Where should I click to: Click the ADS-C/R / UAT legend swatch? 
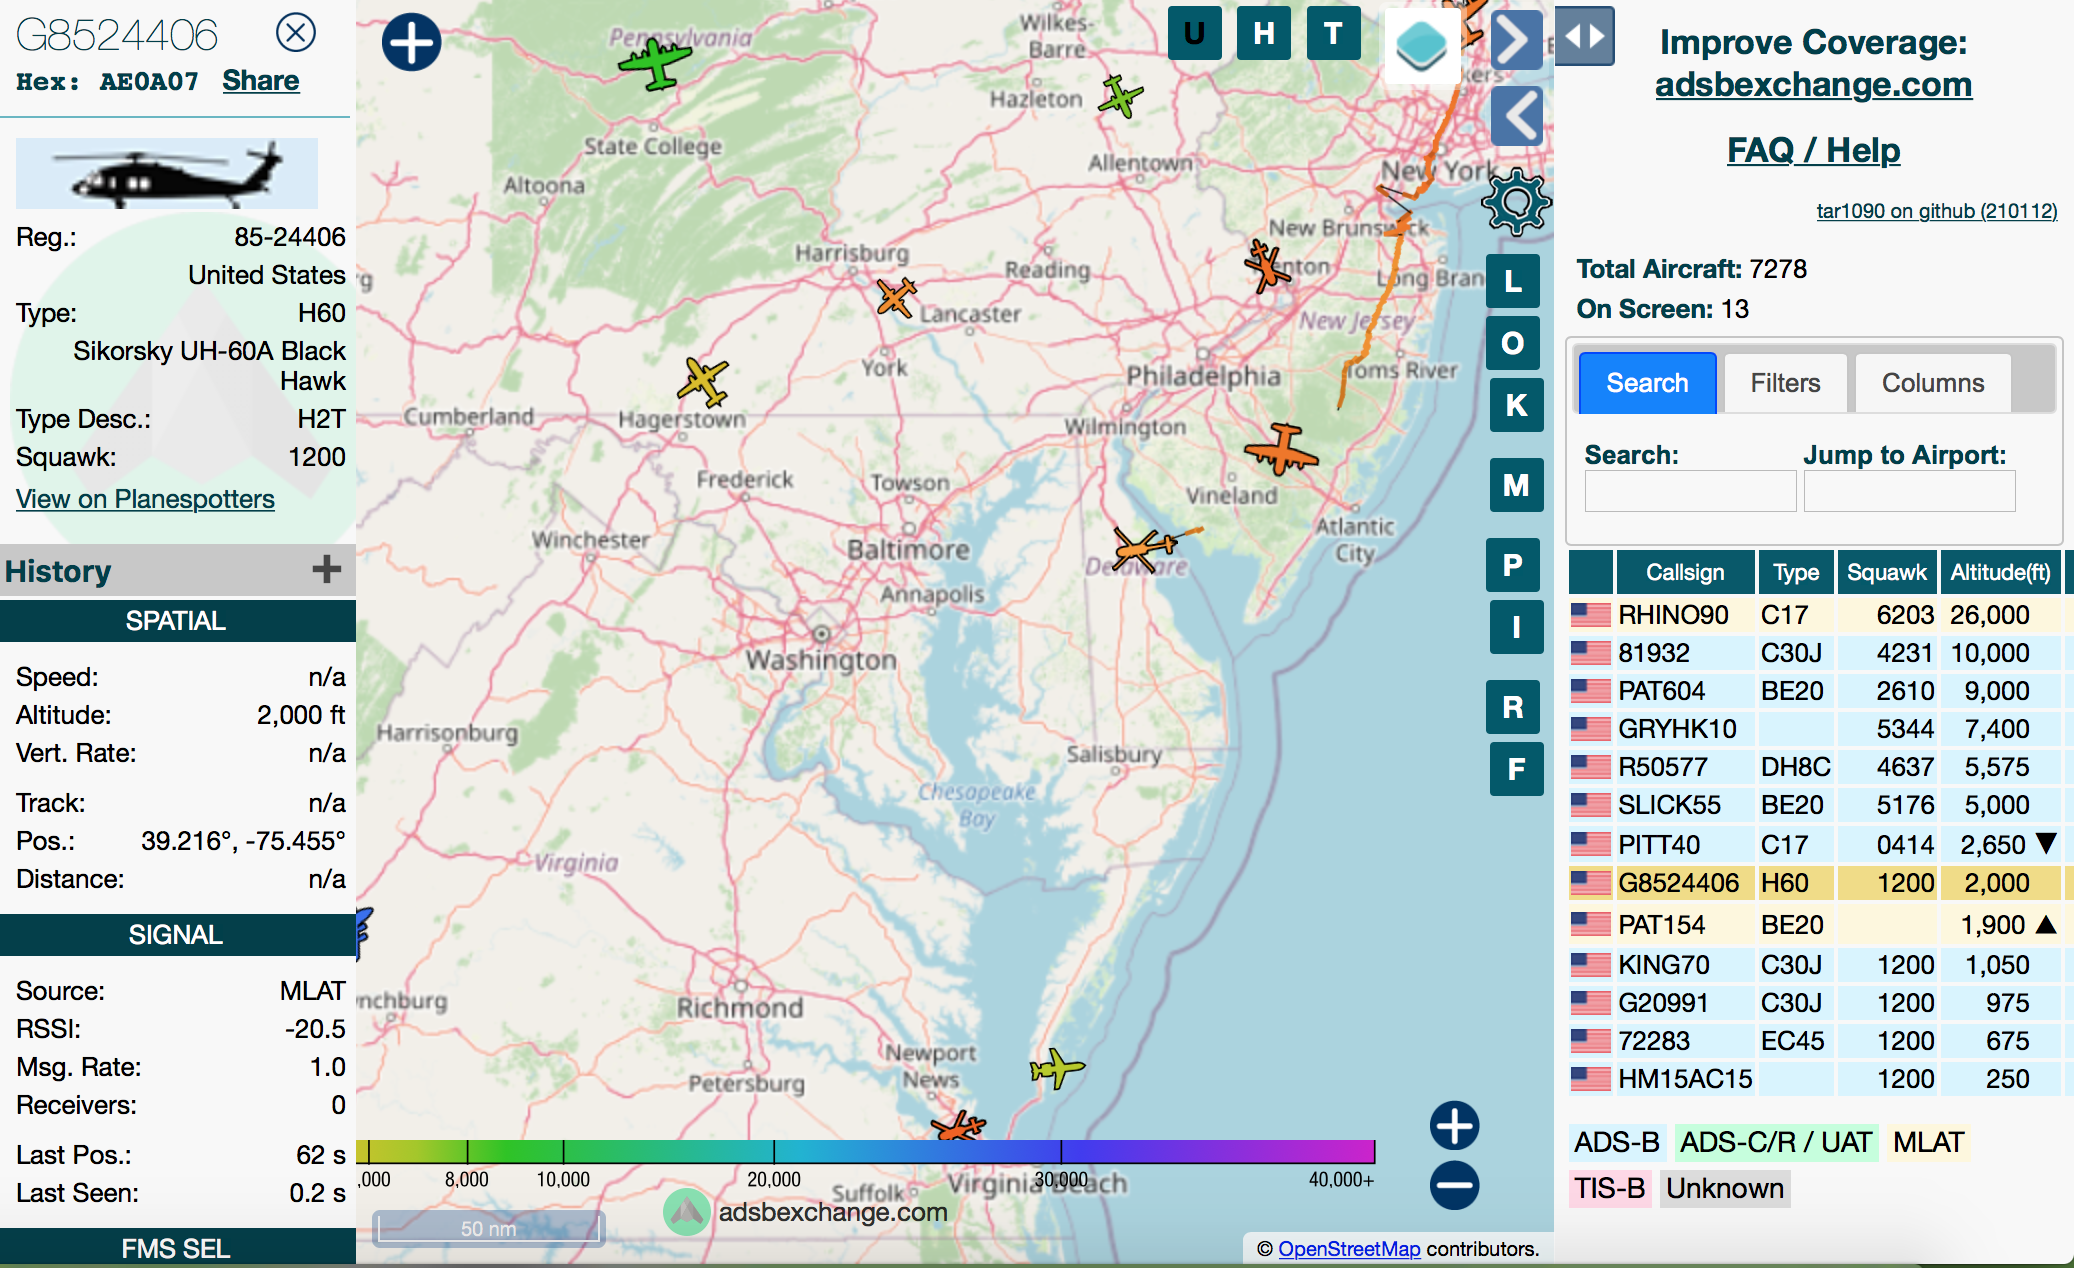click(1775, 1142)
